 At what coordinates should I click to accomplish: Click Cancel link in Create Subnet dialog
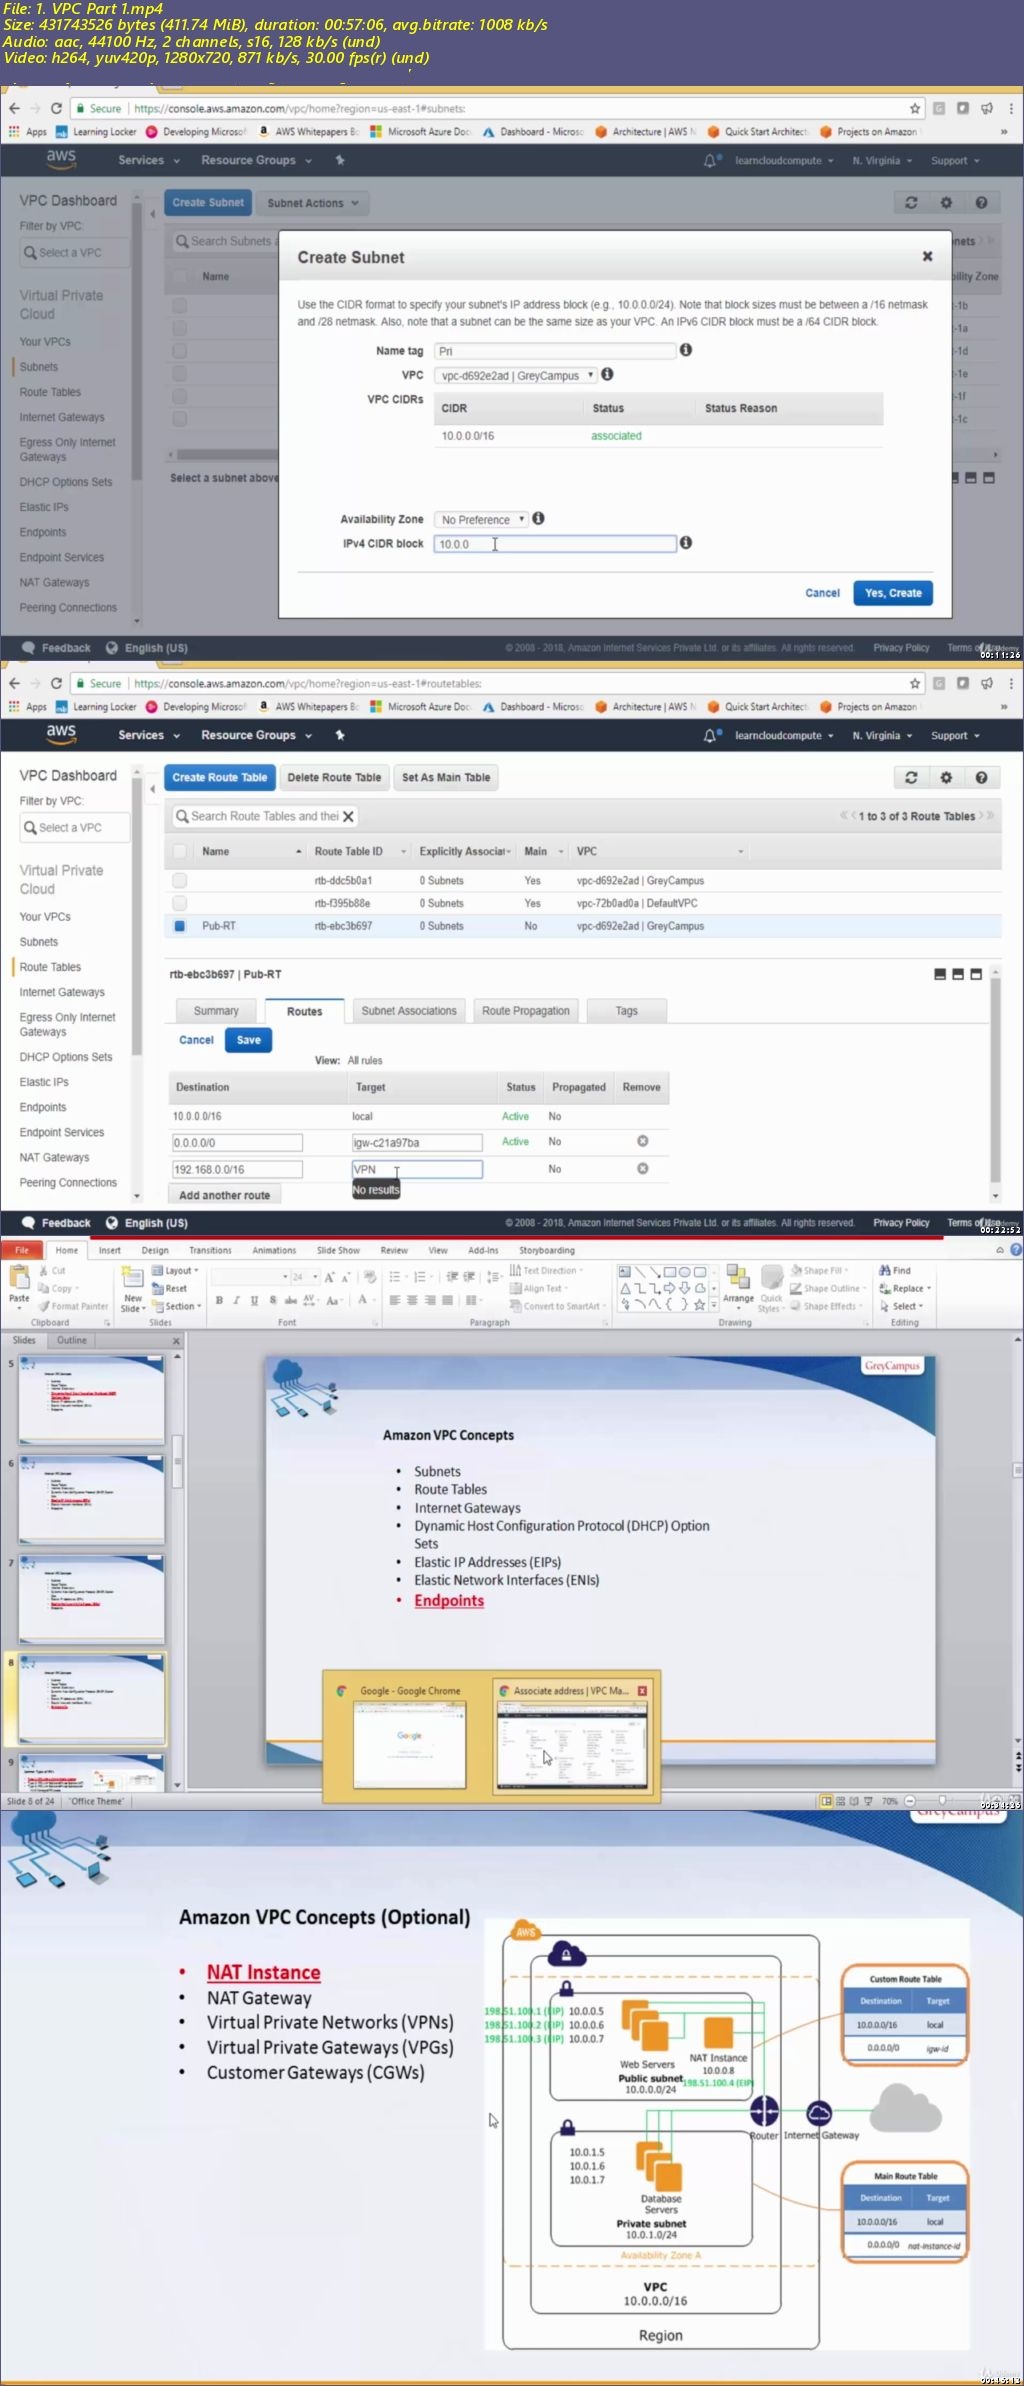822,593
